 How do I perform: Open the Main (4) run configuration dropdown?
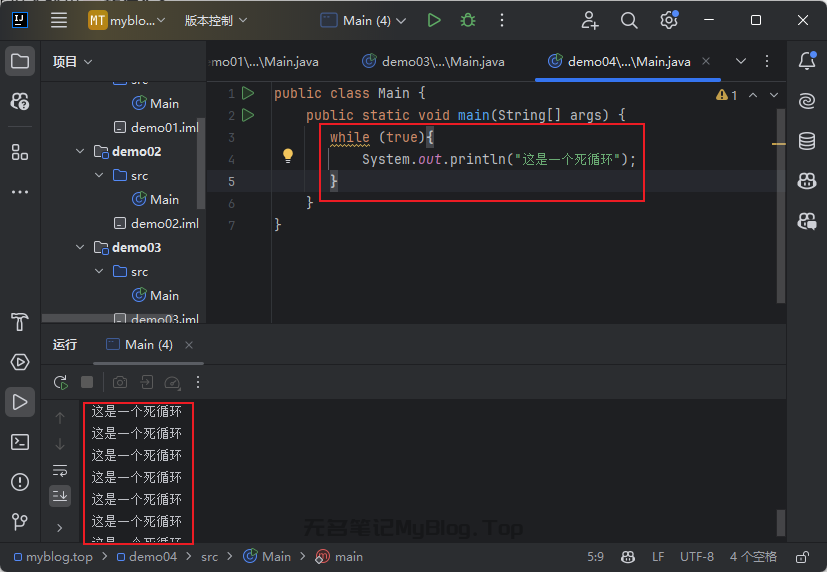pyautogui.click(x=364, y=21)
